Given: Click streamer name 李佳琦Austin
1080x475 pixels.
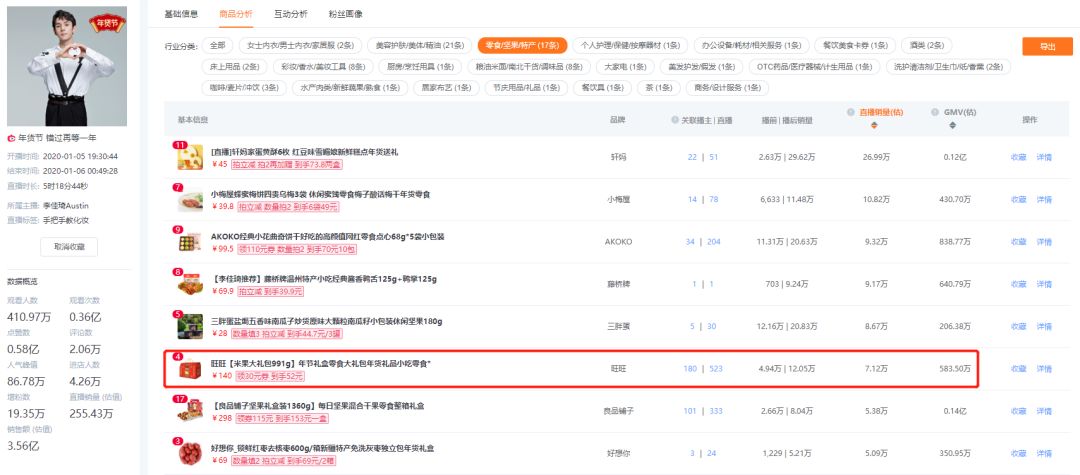Looking at the screenshot, I should (x=66, y=206).
